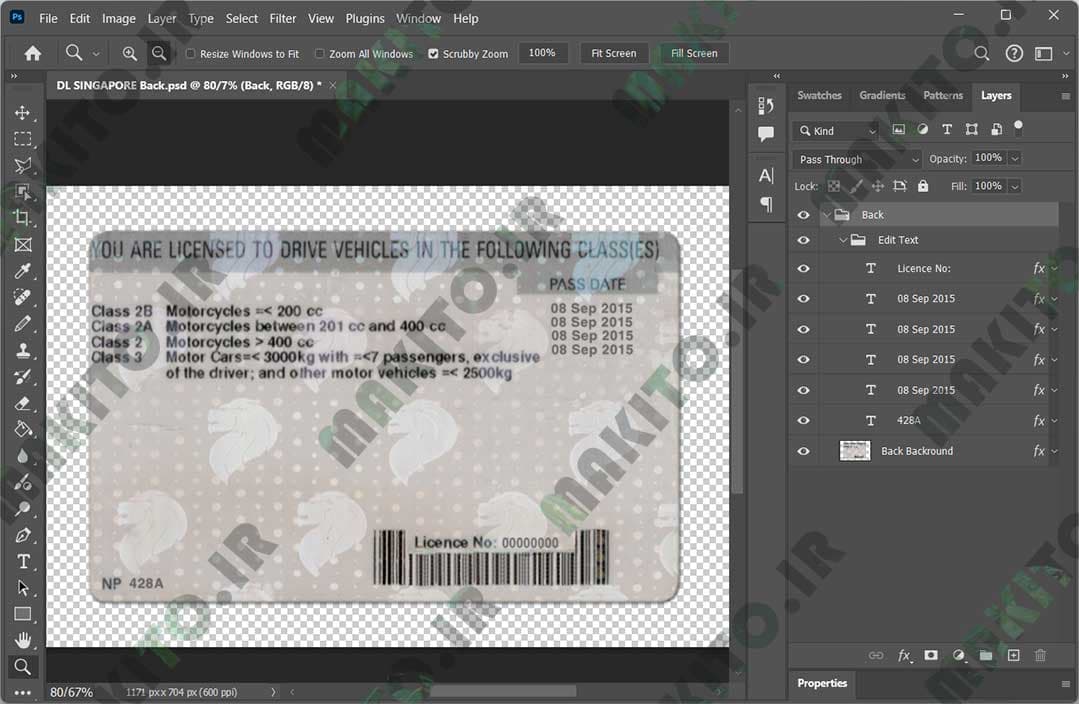Click the Zoom Out magnifier icon
This screenshot has height=704, width=1079.
159,54
